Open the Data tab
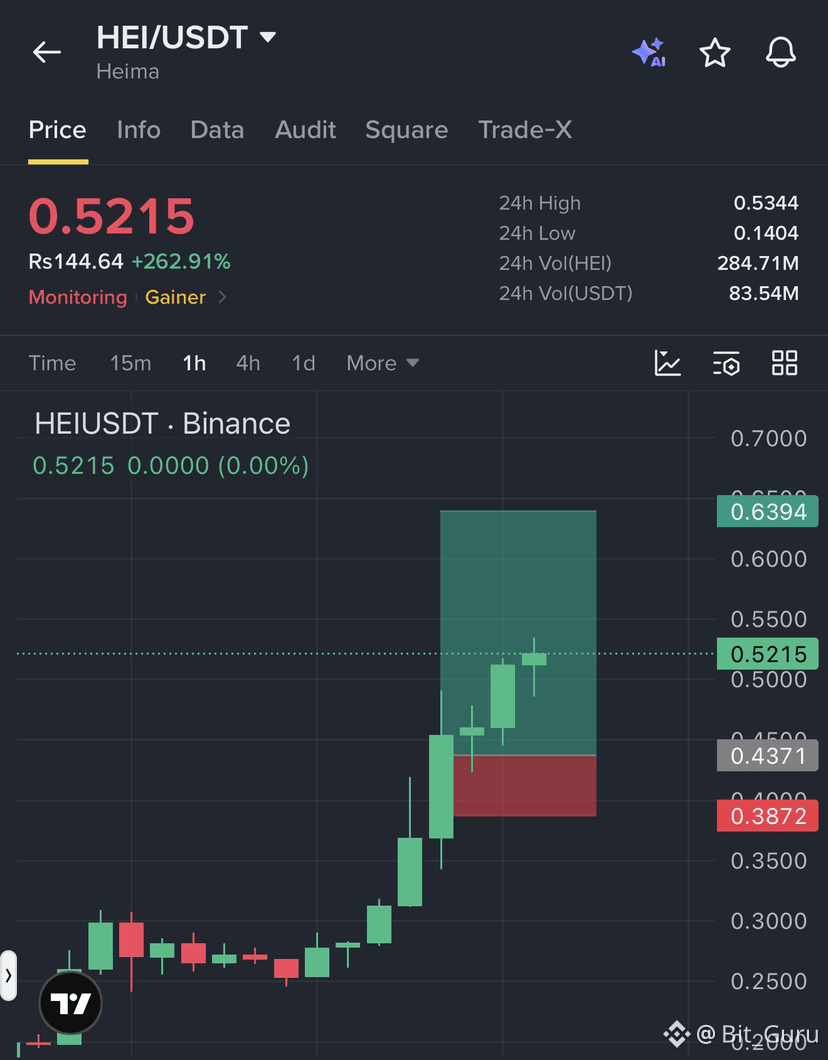This screenshot has width=828, height=1060. (x=217, y=130)
